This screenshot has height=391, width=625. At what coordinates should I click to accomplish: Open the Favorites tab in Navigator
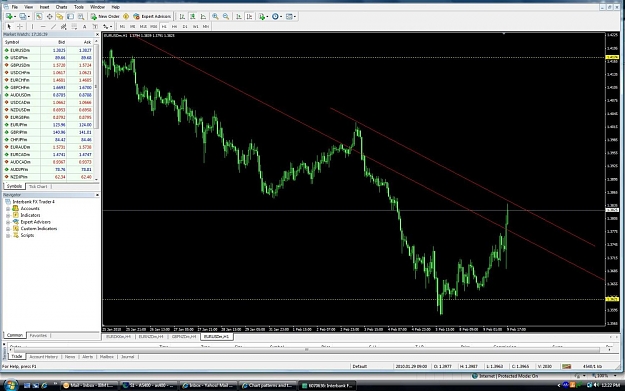(x=38, y=336)
